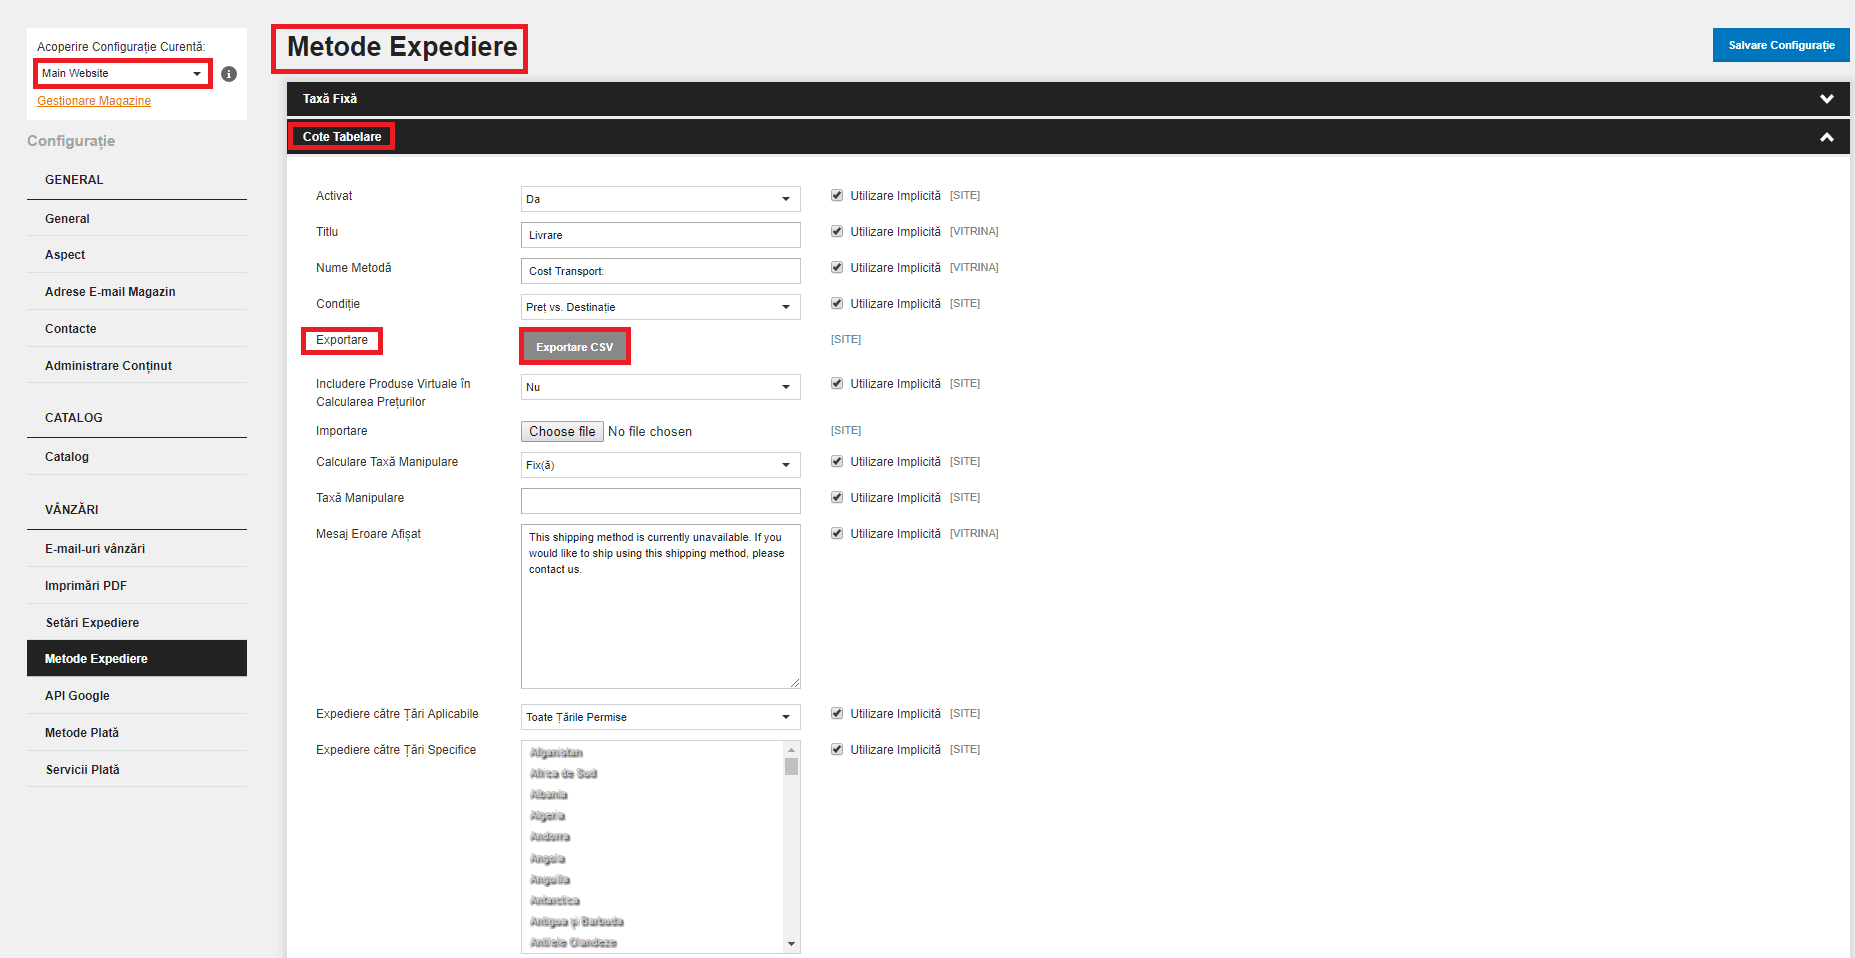The width and height of the screenshot is (1855, 958).
Task: Open the Condiție dropdown
Action: 661,307
